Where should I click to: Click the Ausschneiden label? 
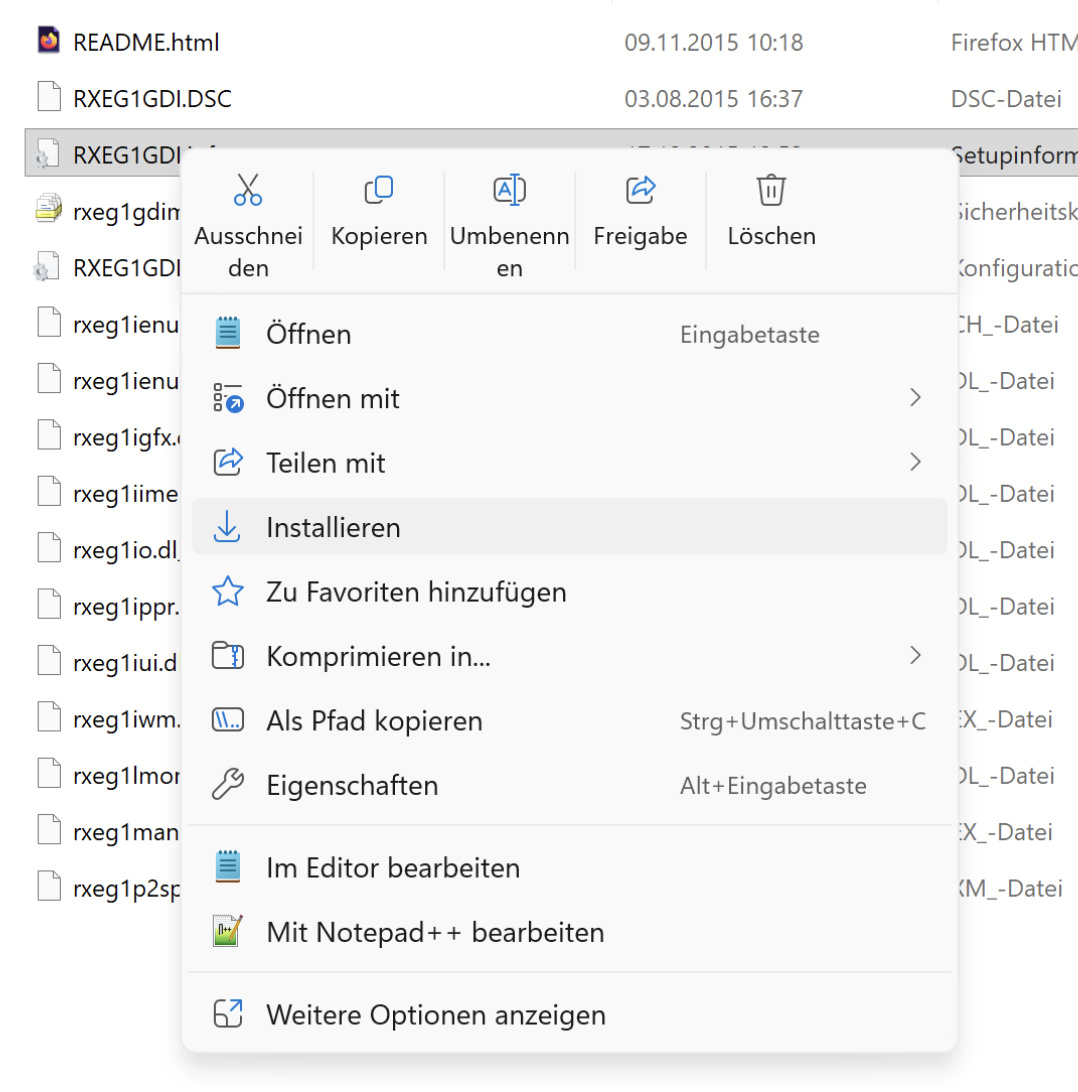click(248, 251)
